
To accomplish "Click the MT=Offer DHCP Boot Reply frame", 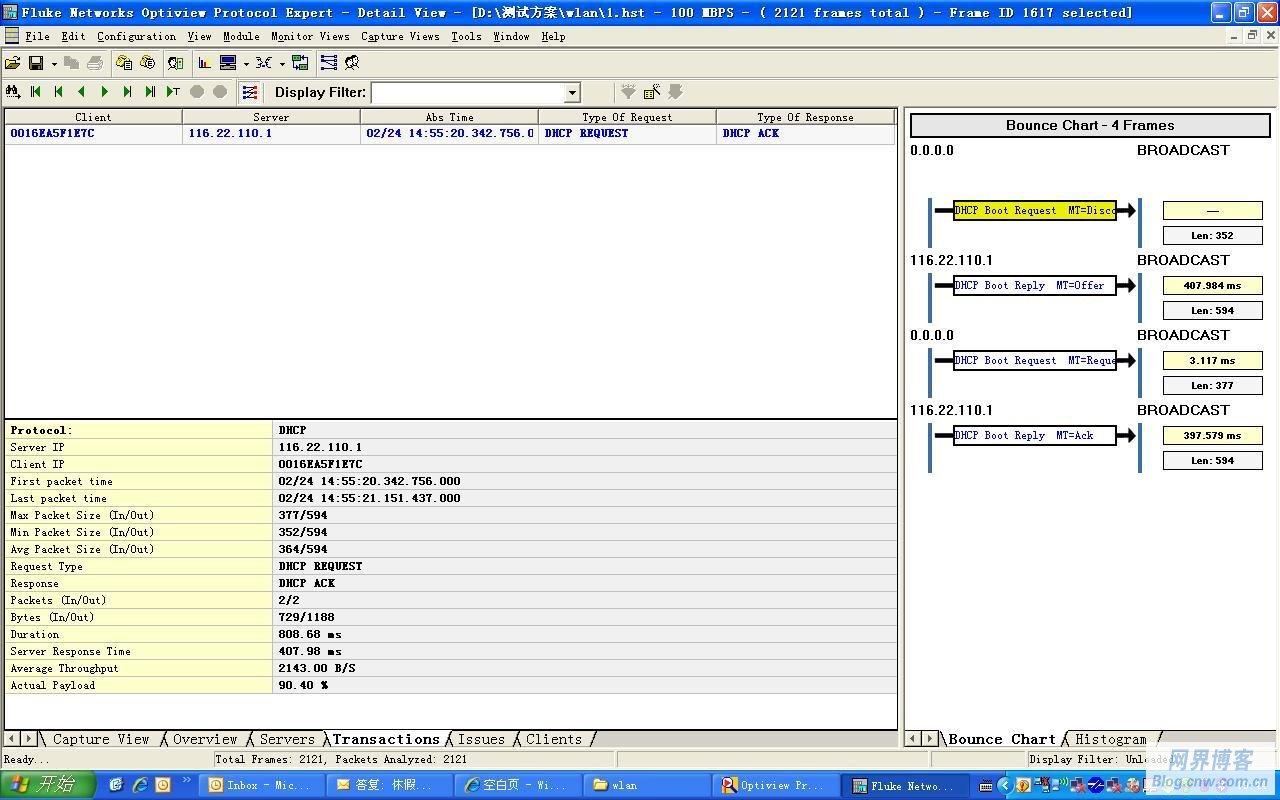I will pyautogui.click(x=1034, y=285).
